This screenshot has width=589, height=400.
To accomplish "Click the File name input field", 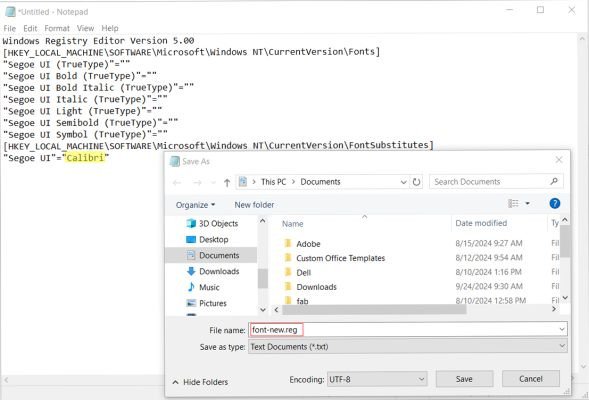I will pos(408,330).
